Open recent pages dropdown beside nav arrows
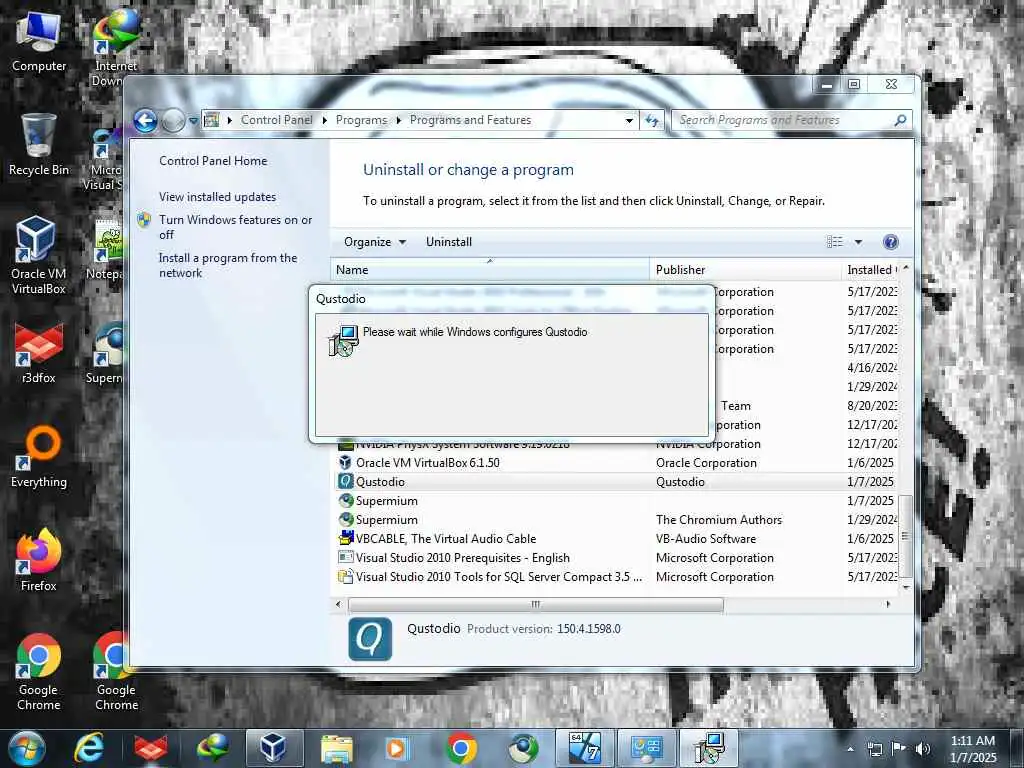Viewport: 1024px width, 768px height. coord(193,121)
